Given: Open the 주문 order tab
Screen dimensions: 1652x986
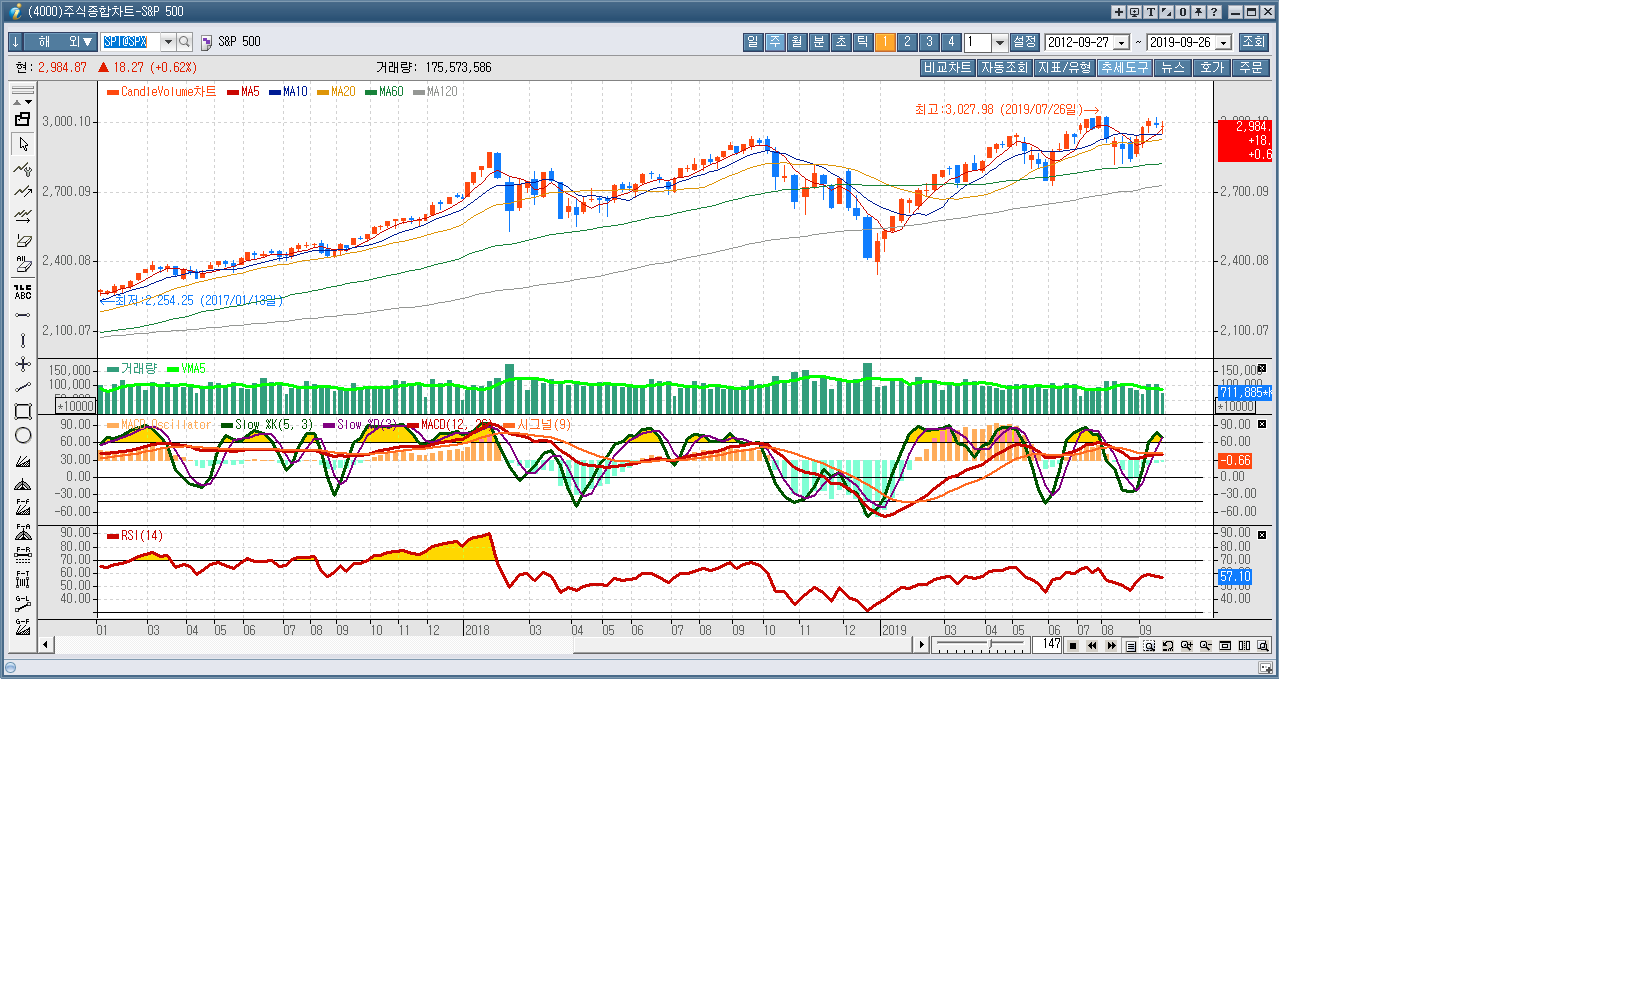Looking at the screenshot, I should pos(1251,68).
